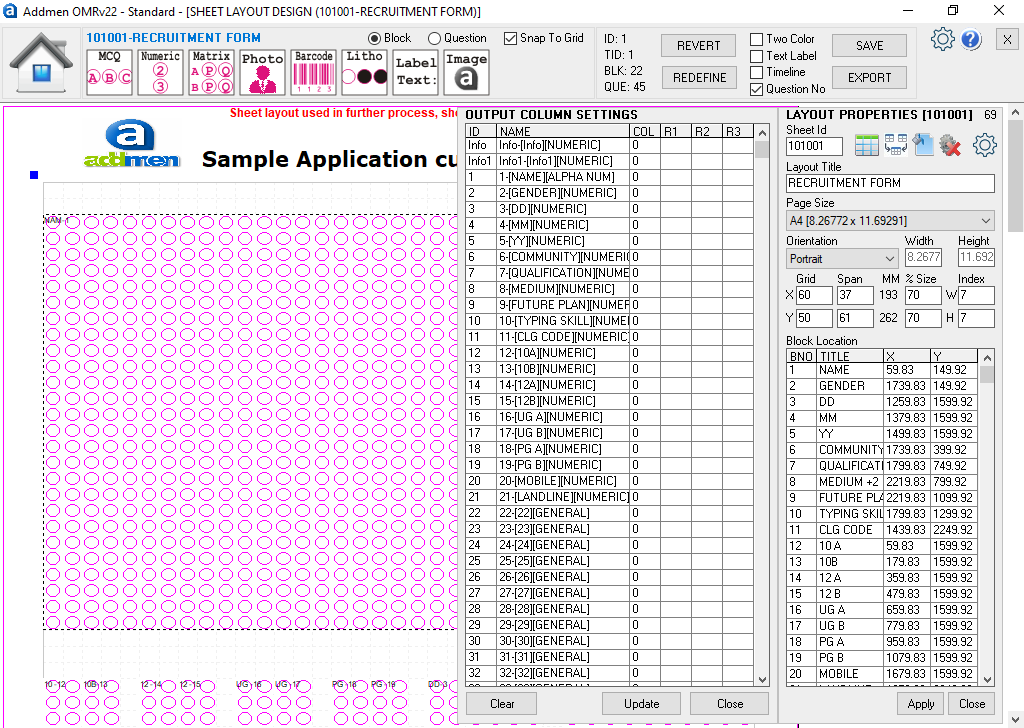Click the Index W field
Viewport: 1024px width, 728px height.
(x=976, y=295)
